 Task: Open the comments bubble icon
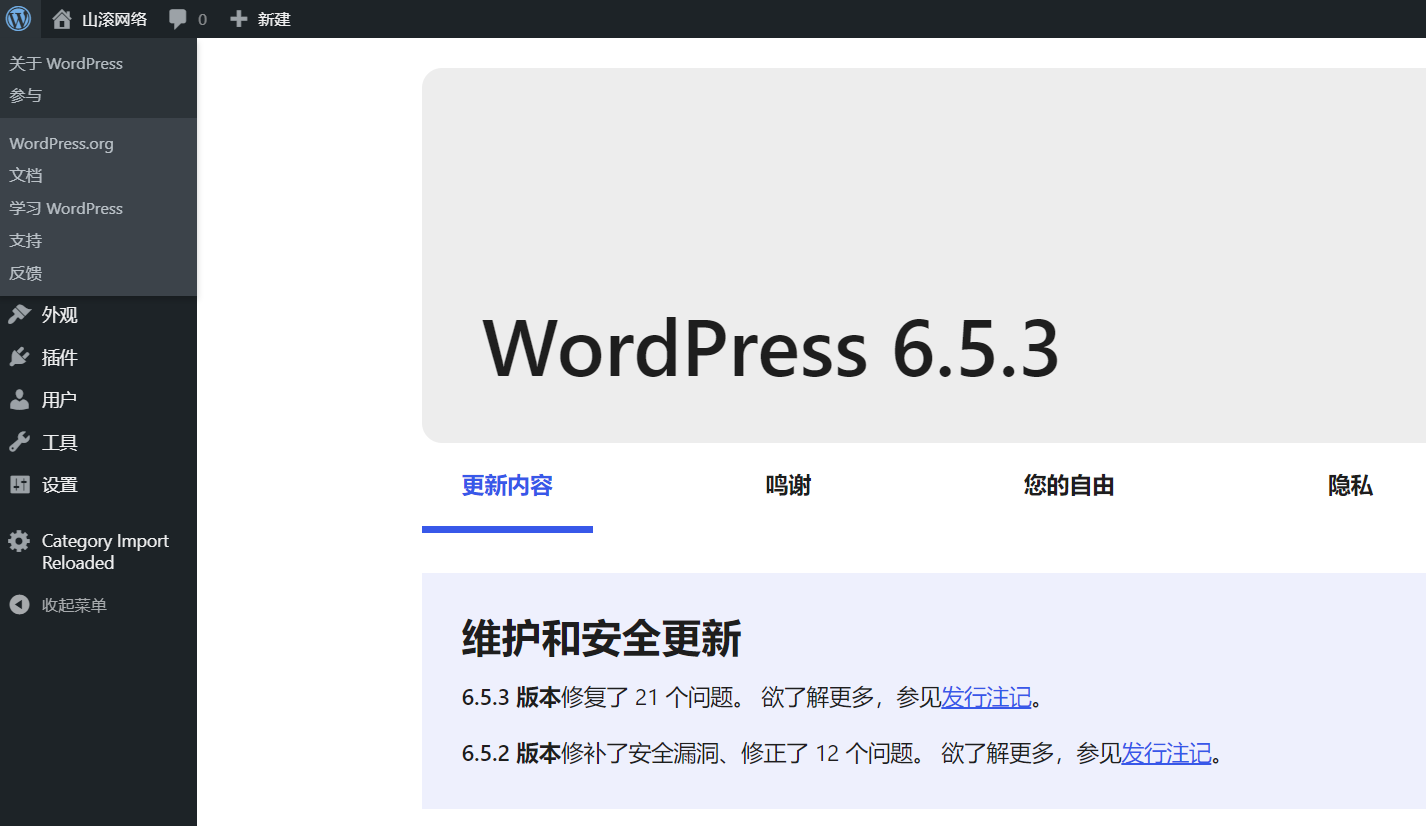(178, 19)
